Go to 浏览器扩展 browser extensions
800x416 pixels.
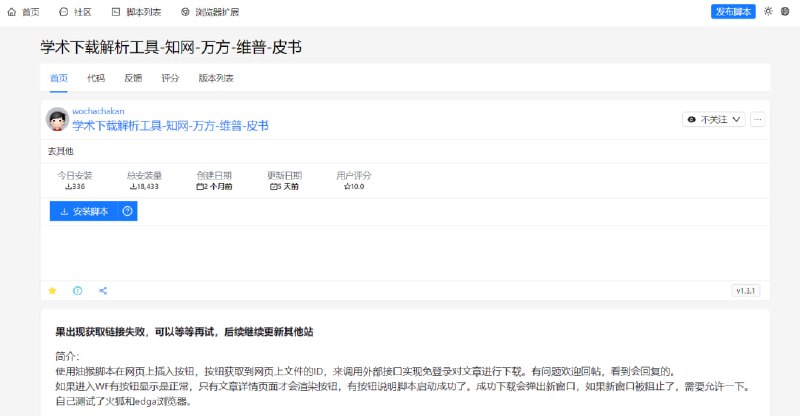point(212,12)
